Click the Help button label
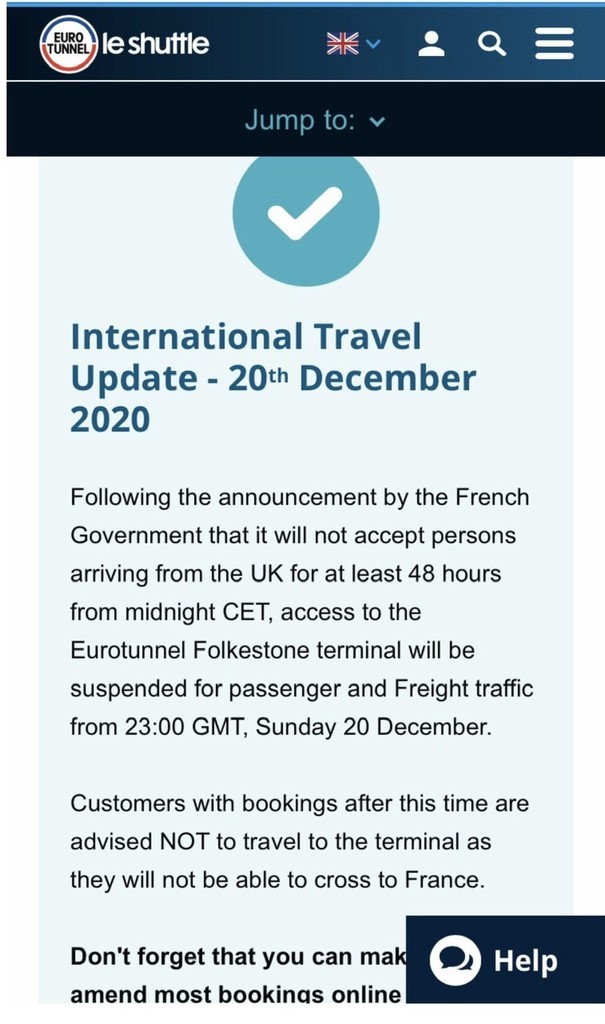 526,961
